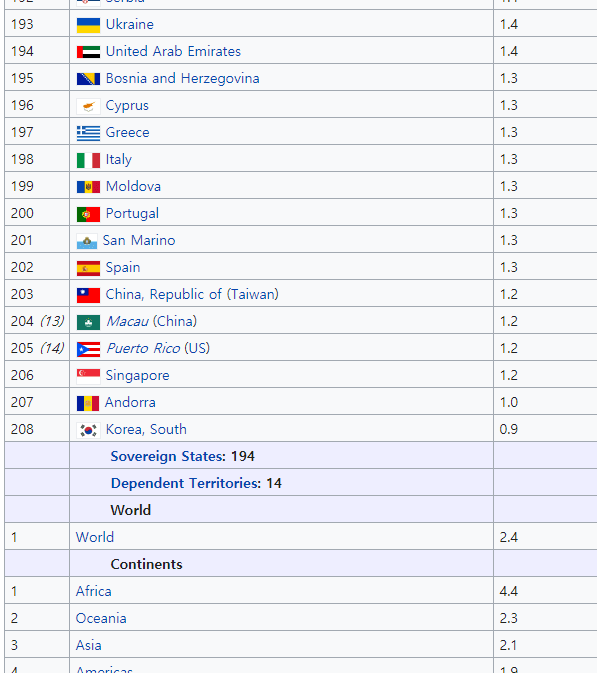Image resolution: width=597 pixels, height=673 pixels.
Task: Click the Ukraine flag icon
Action: click(88, 25)
